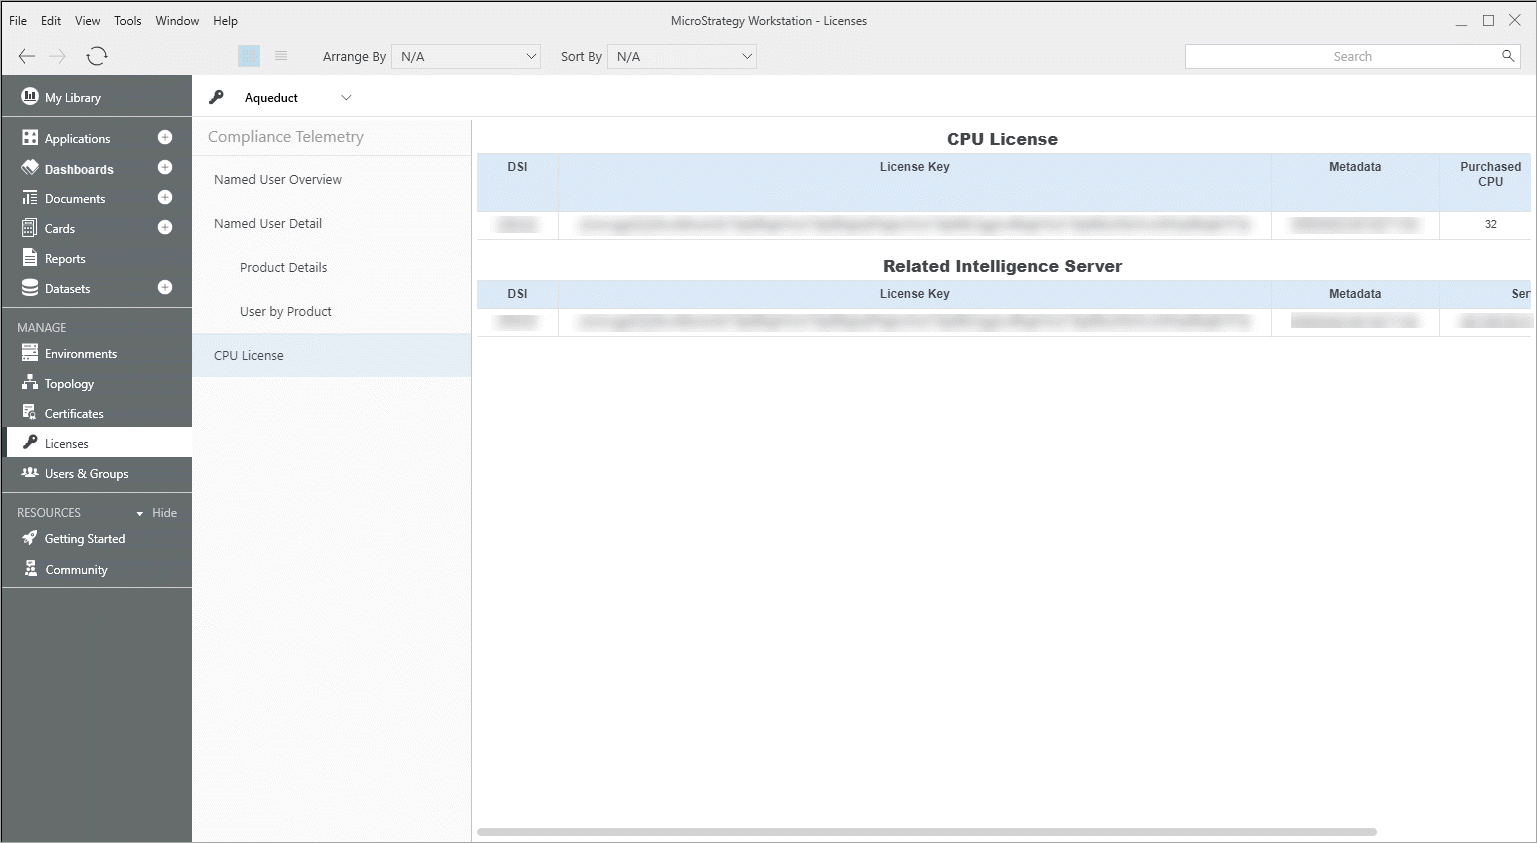Open Getting Started resource

click(85, 539)
